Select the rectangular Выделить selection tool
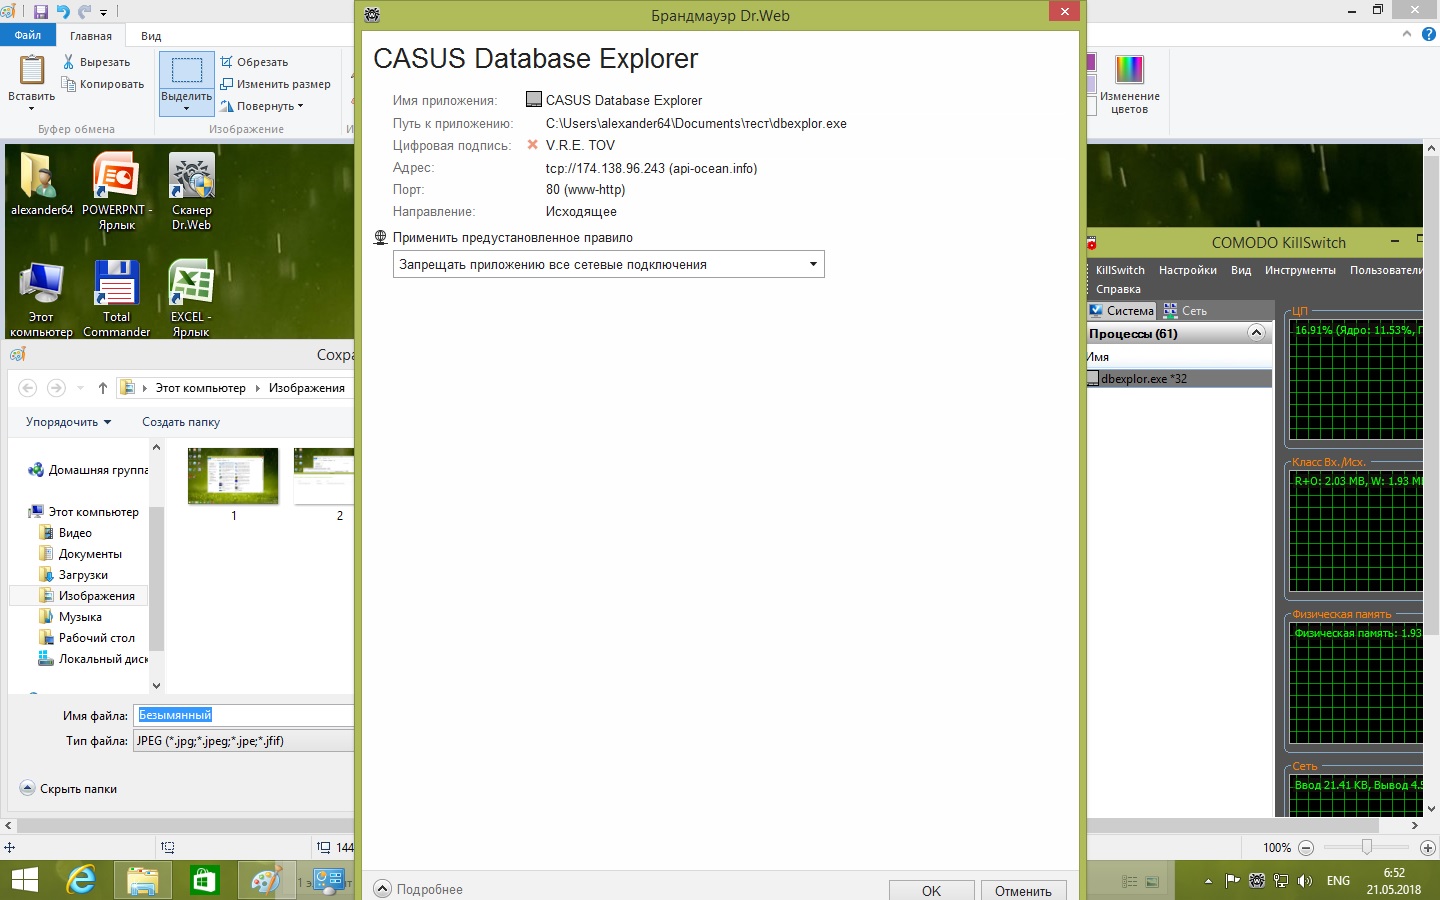The width and height of the screenshot is (1440, 900). click(x=187, y=71)
